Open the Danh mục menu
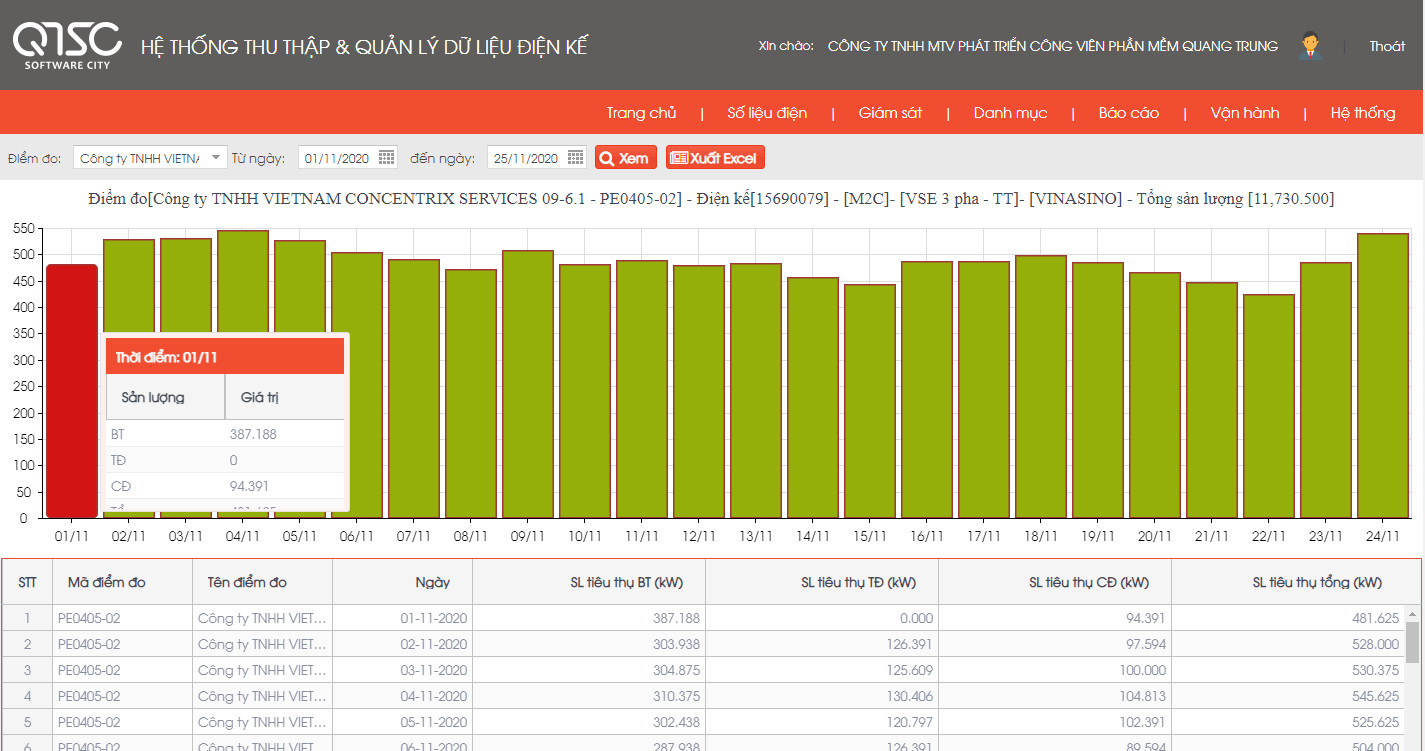The height and width of the screenshot is (751, 1425). [1010, 113]
